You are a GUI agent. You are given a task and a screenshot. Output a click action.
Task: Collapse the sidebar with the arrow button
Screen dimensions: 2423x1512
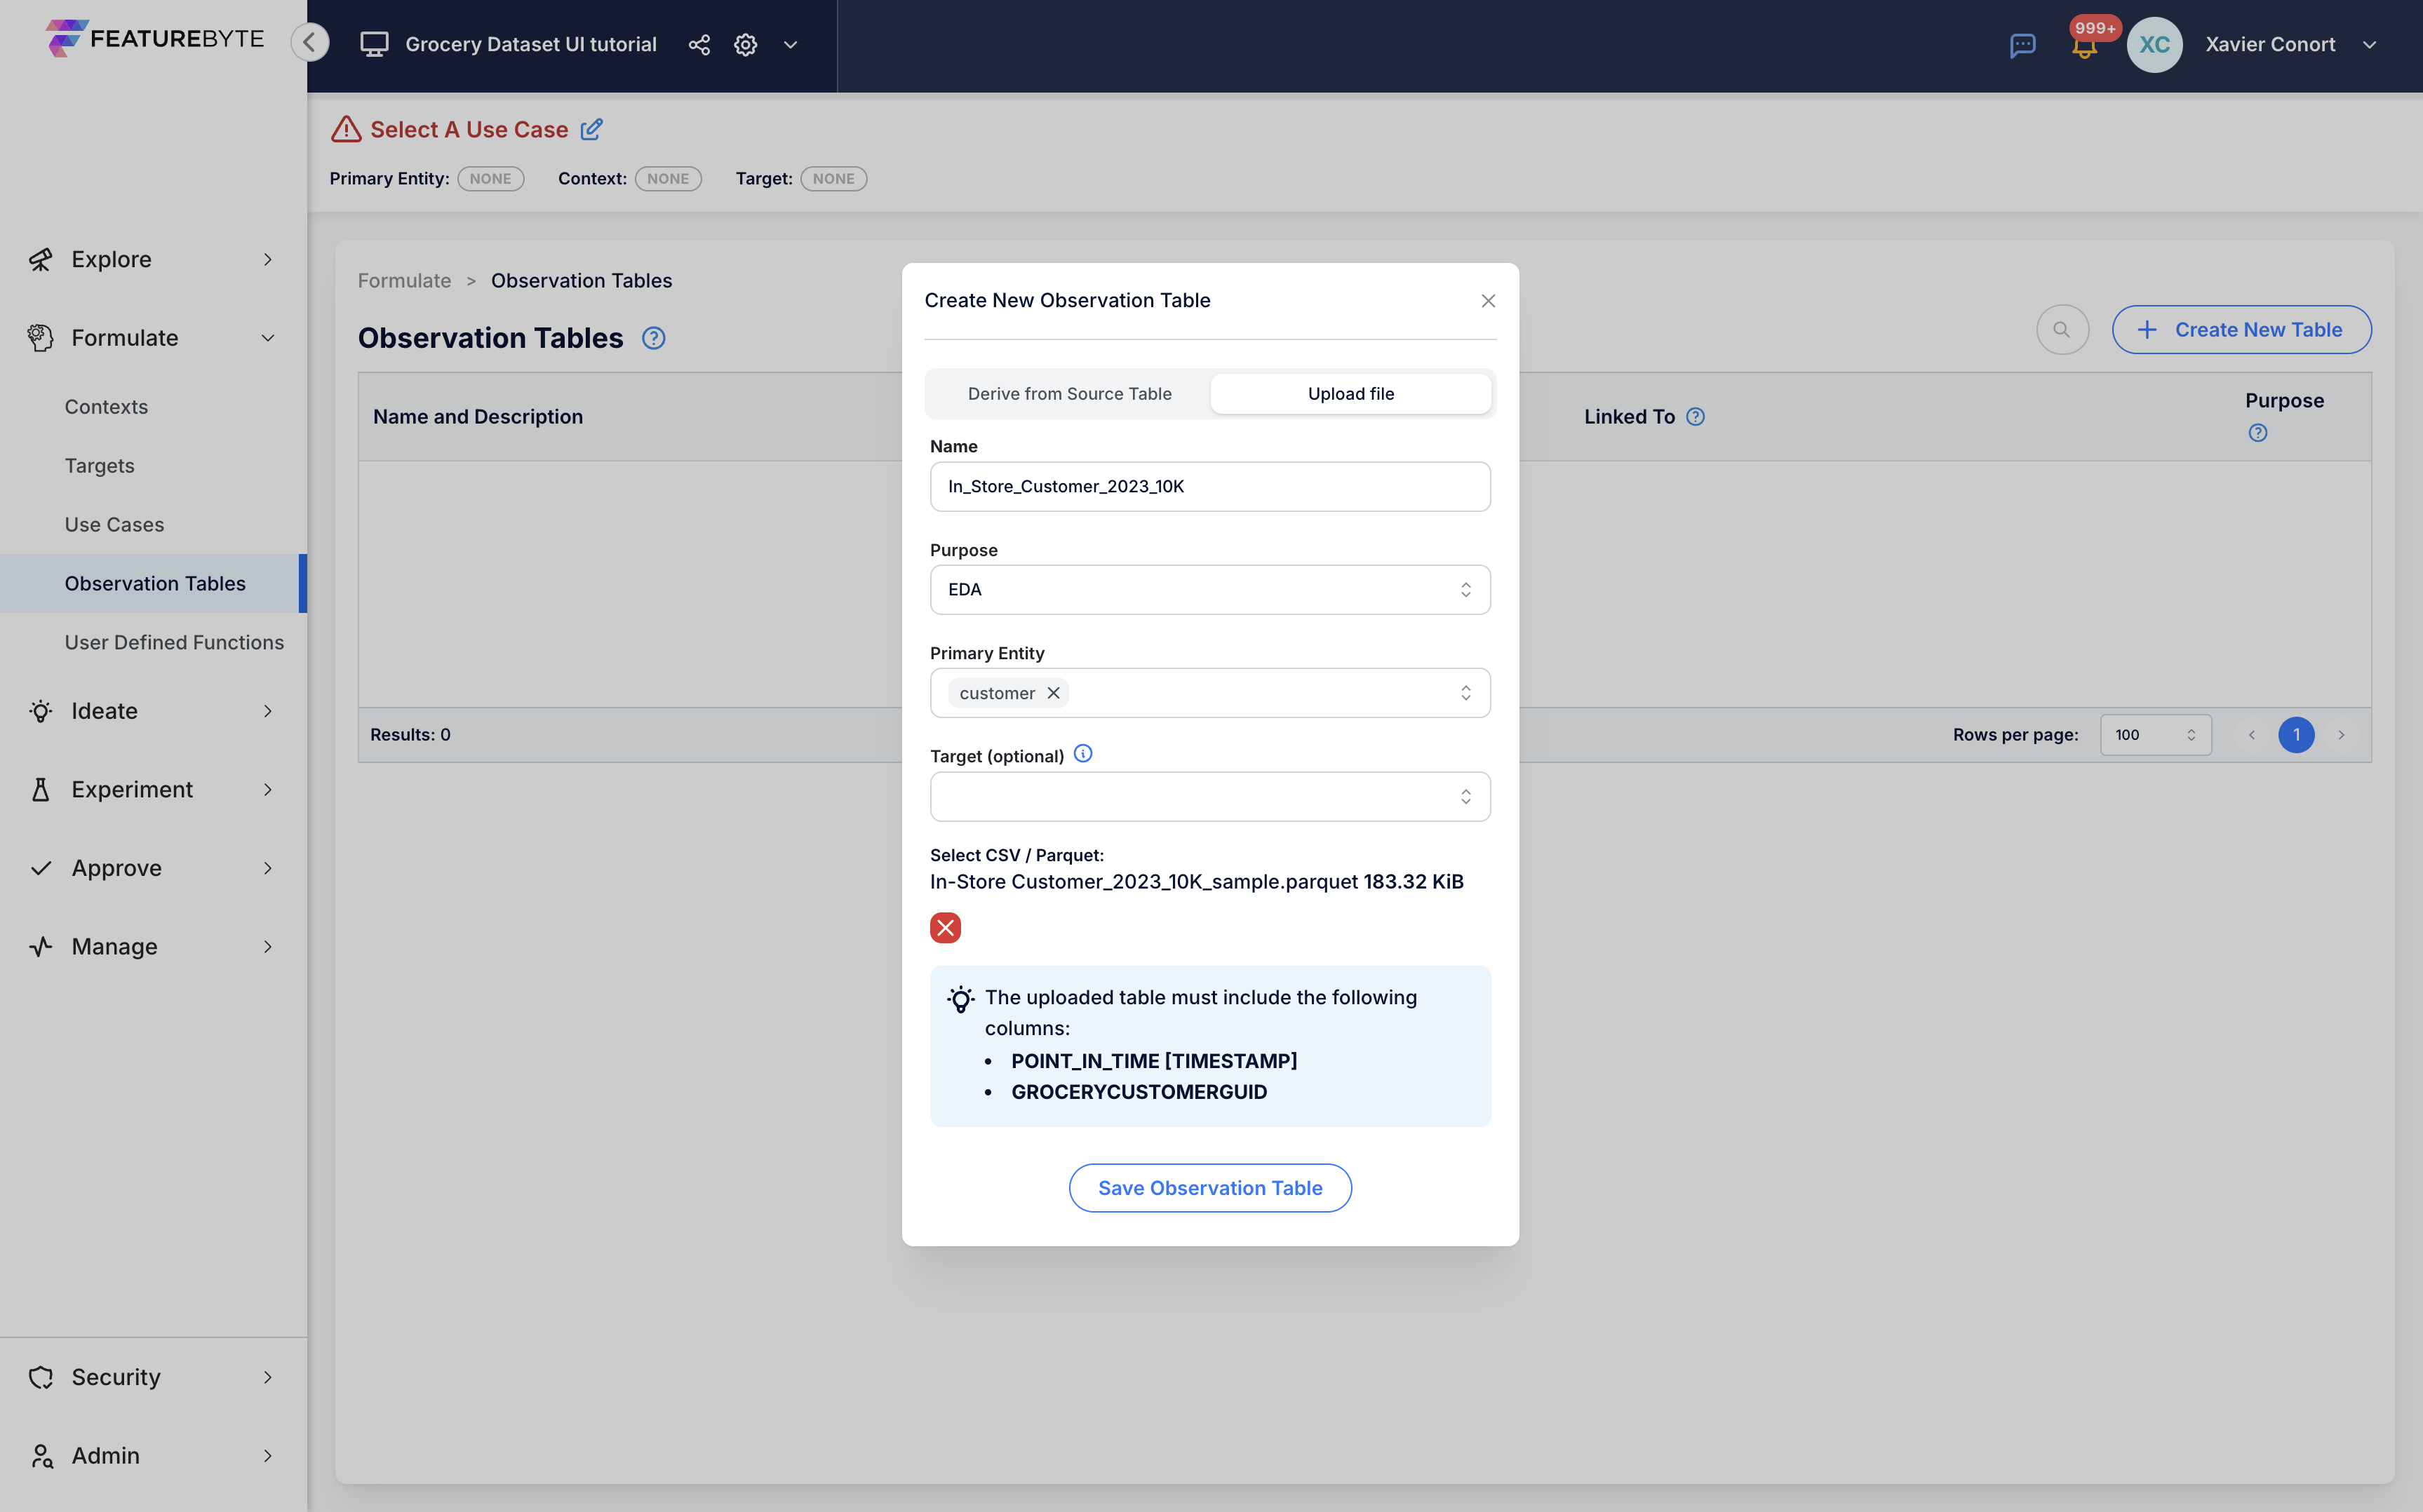coord(310,42)
